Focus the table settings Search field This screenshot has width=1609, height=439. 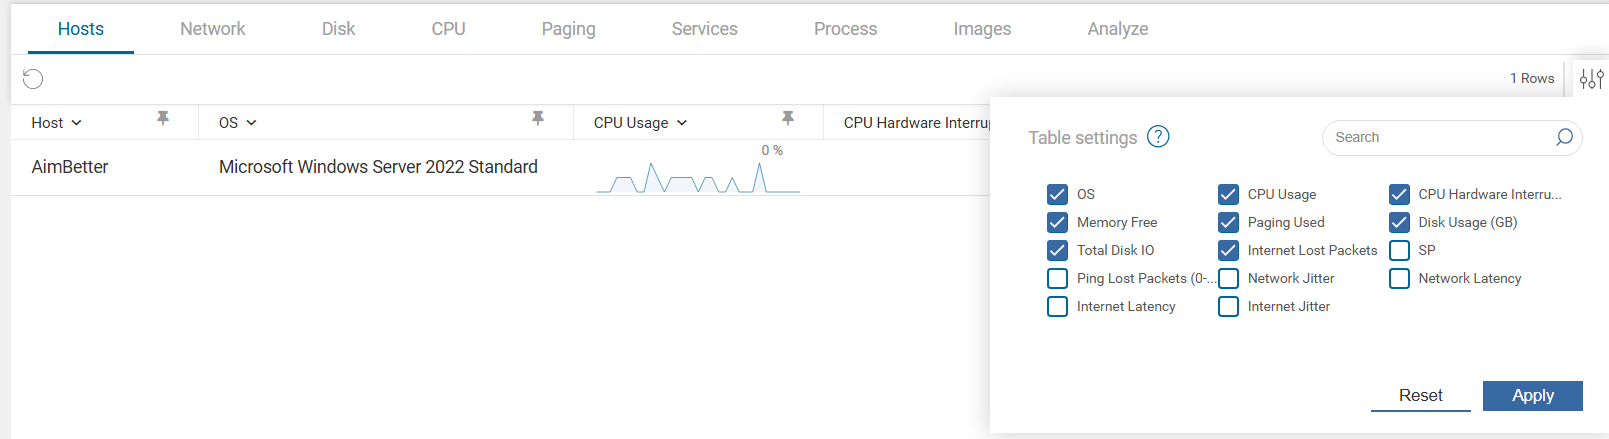point(1440,137)
